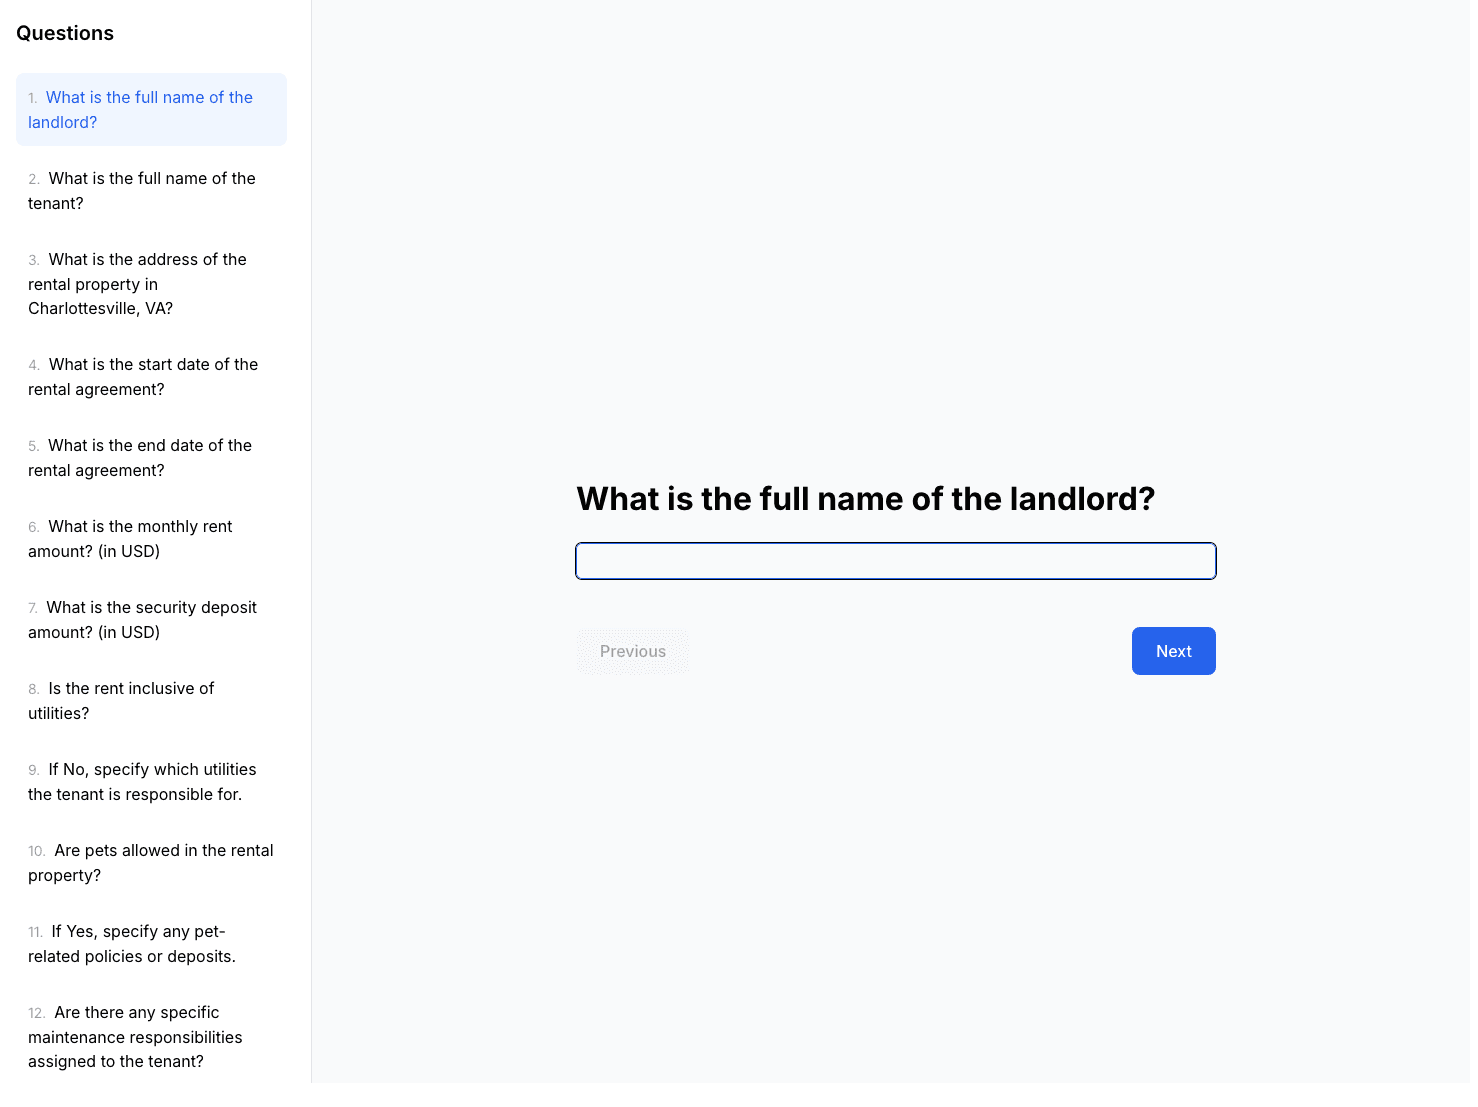Image resolution: width=1478 pixels, height=1107 pixels.
Task: Jump to question 12 on maintenance responsibilities
Action: pos(151,1037)
